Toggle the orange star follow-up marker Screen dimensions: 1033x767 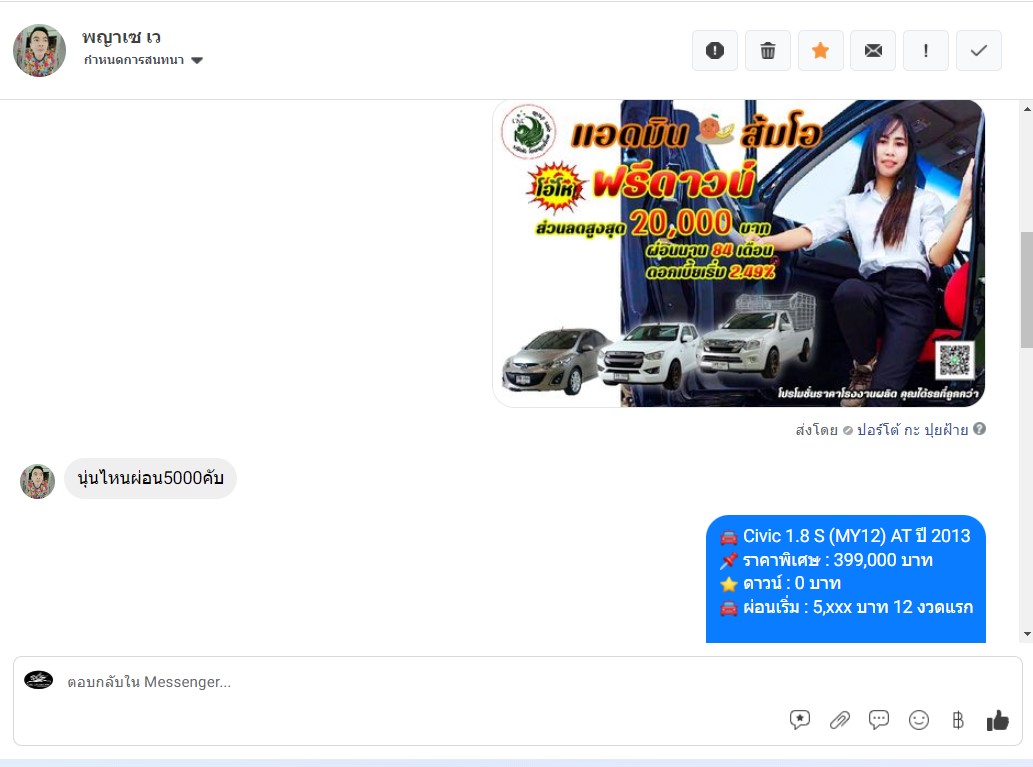point(820,50)
